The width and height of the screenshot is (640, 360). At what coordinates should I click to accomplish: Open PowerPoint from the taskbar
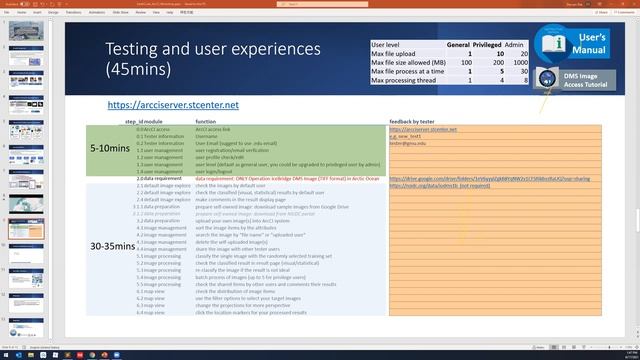(104, 355)
